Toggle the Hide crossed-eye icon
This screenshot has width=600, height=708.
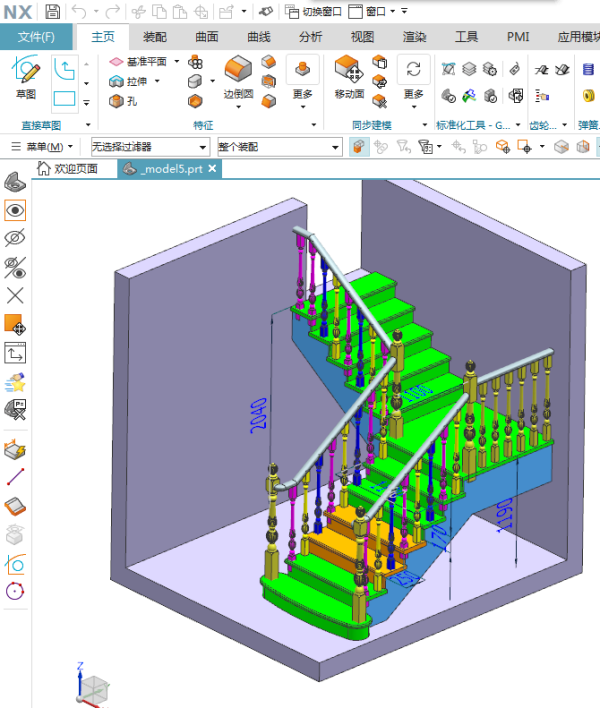[x=15, y=238]
